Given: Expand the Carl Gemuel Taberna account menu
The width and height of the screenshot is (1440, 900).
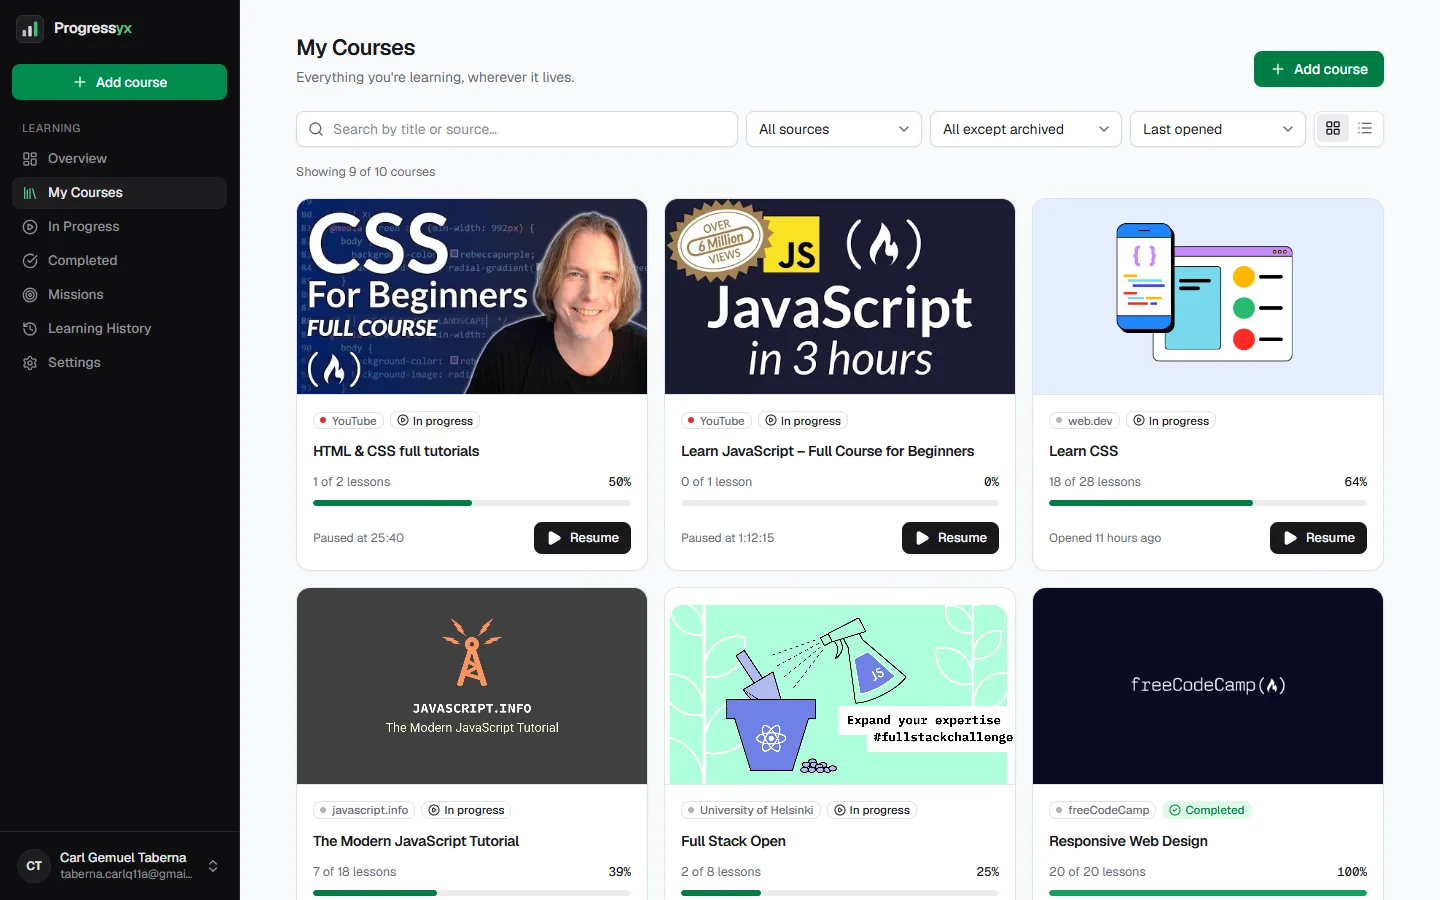Looking at the screenshot, I should (119, 866).
